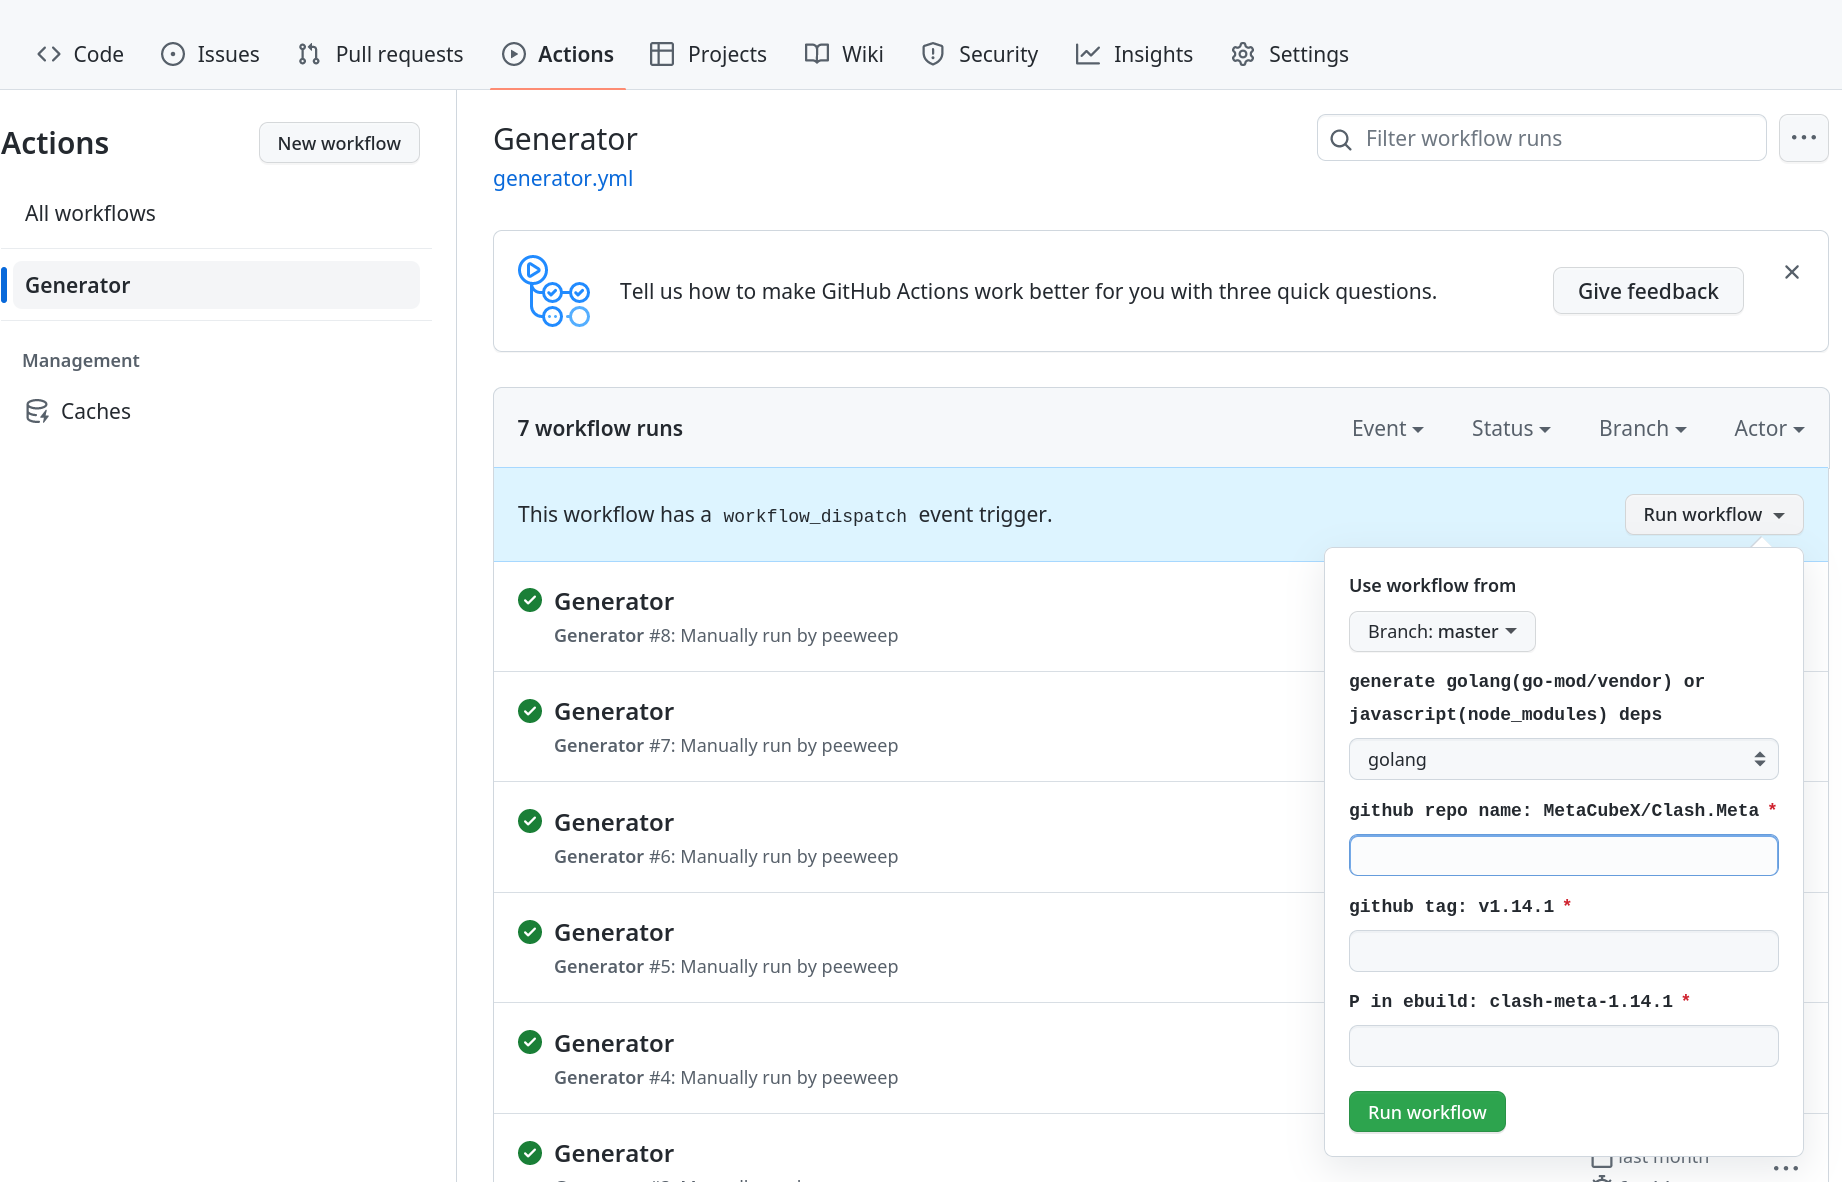Image resolution: width=1842 pixels, height=1182 pixels.
Task: Open the Security tab
Action: point(980,54)
